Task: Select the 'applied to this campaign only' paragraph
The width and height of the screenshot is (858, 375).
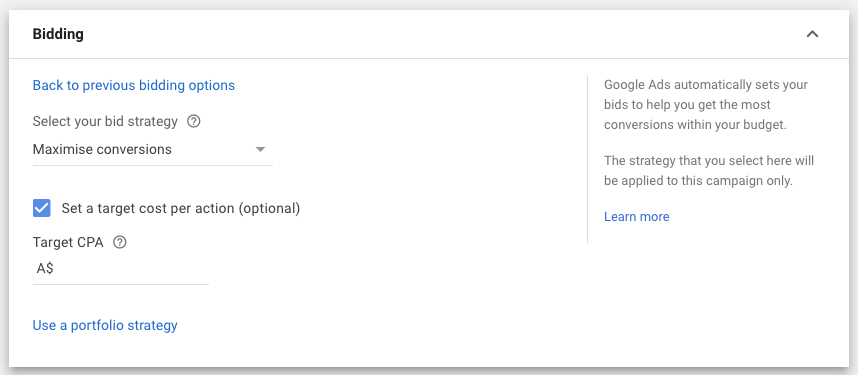Action: point(709,171)
